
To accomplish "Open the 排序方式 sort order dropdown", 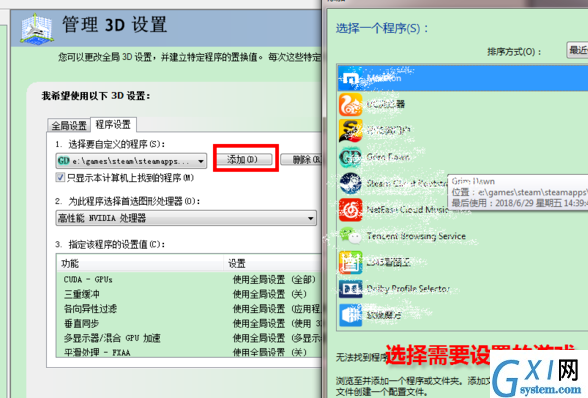I will 577,50.
